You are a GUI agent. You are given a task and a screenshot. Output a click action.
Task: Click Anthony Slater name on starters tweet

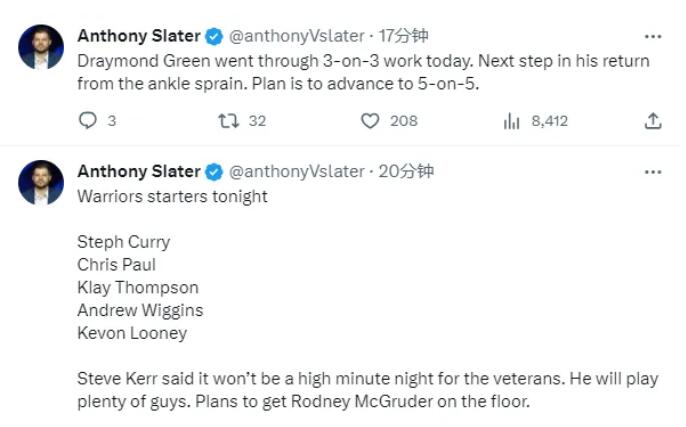[x=139, y=171]
